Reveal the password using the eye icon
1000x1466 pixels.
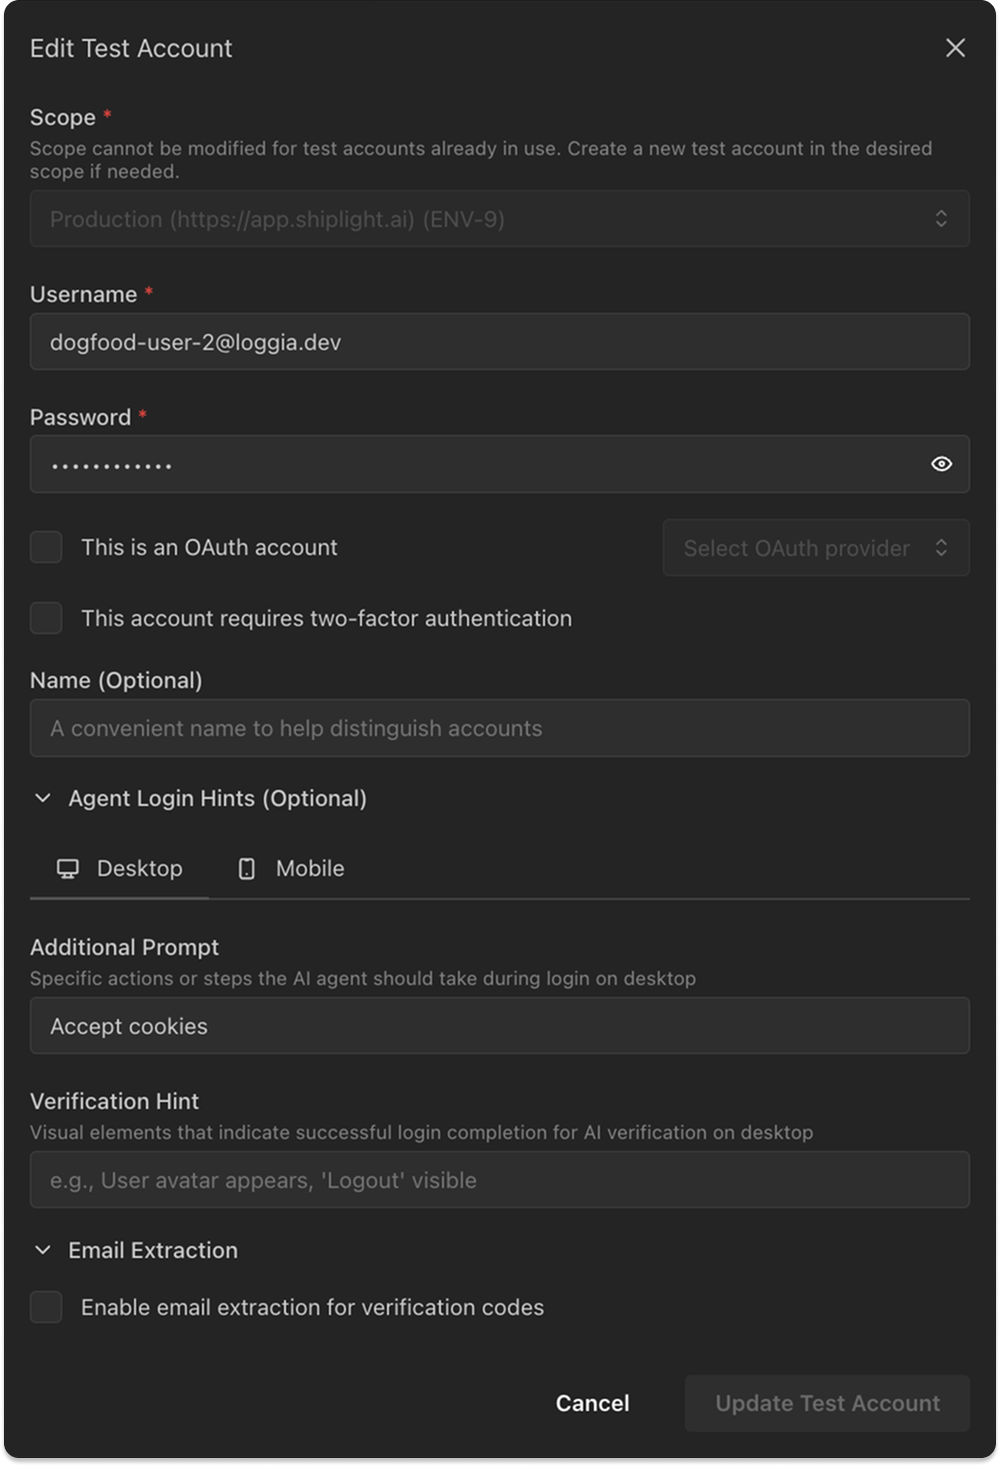tap(941, 463)
